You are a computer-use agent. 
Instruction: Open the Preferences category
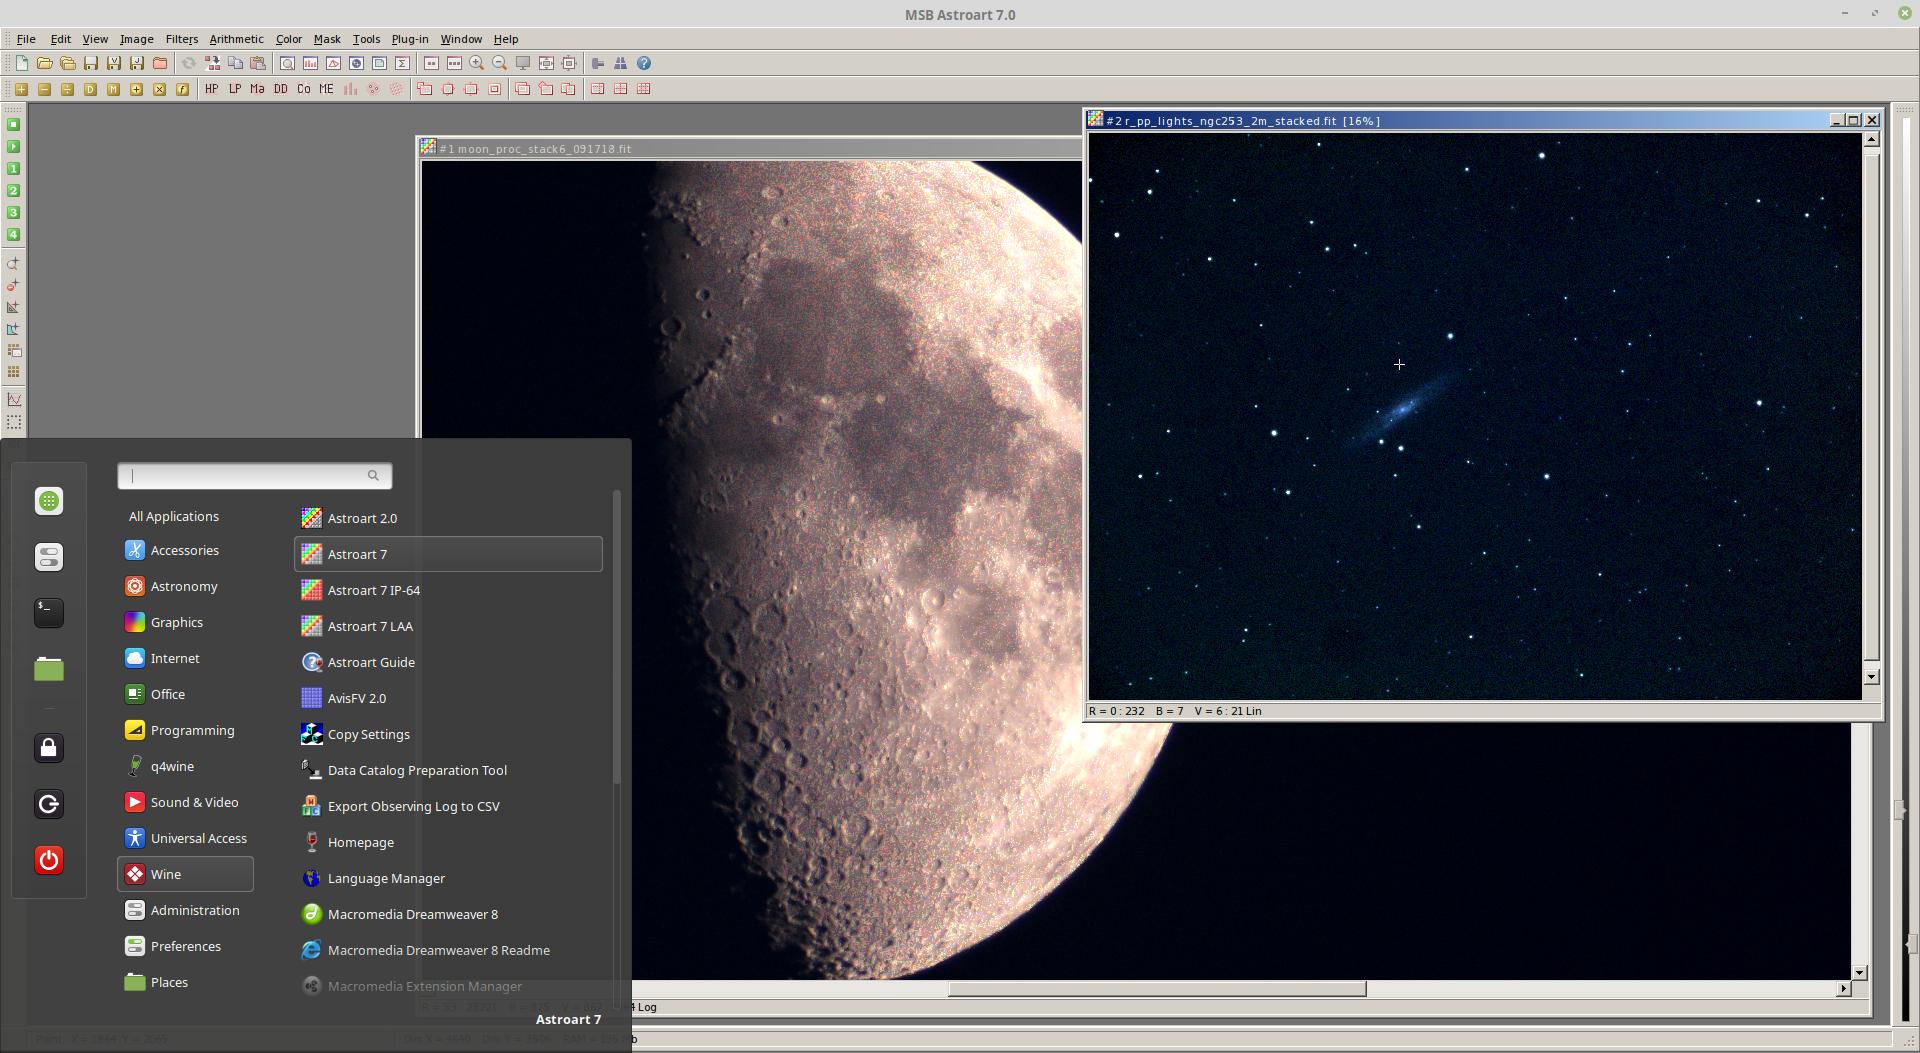(185, 946)
